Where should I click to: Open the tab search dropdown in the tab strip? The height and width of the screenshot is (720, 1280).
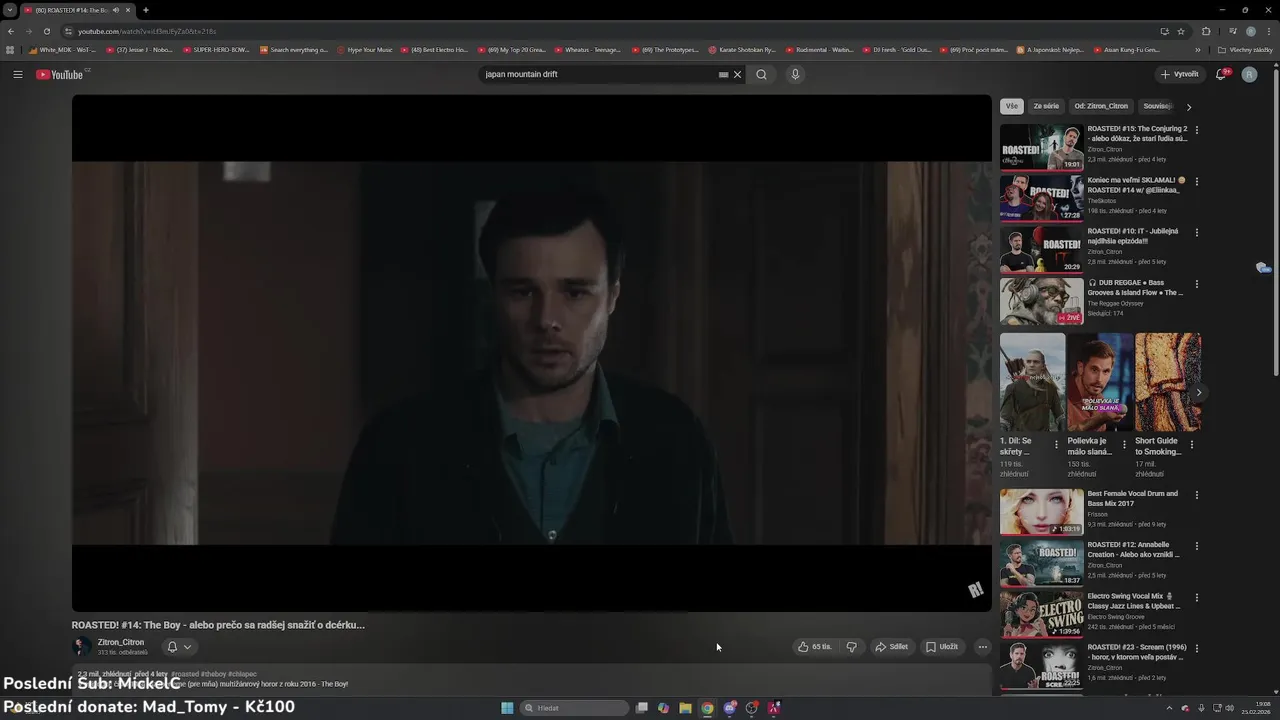[10, 10]
